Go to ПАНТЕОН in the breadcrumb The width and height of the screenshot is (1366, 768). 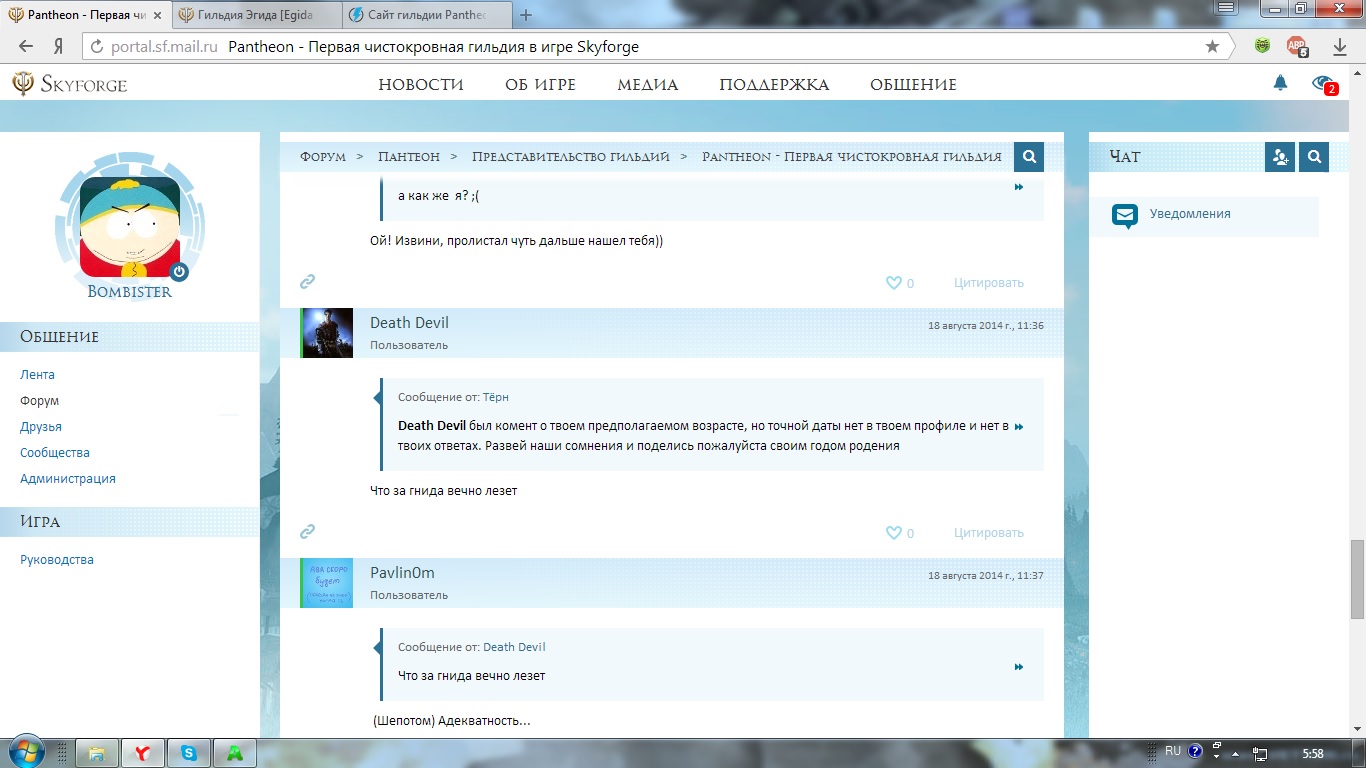(409, 157)
